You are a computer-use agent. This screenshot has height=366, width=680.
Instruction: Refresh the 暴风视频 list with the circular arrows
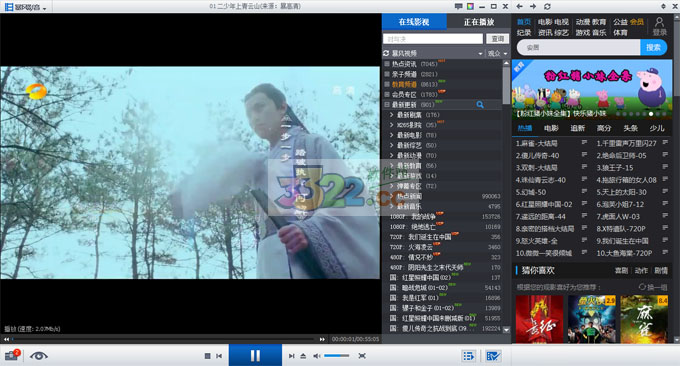[386, 53]
